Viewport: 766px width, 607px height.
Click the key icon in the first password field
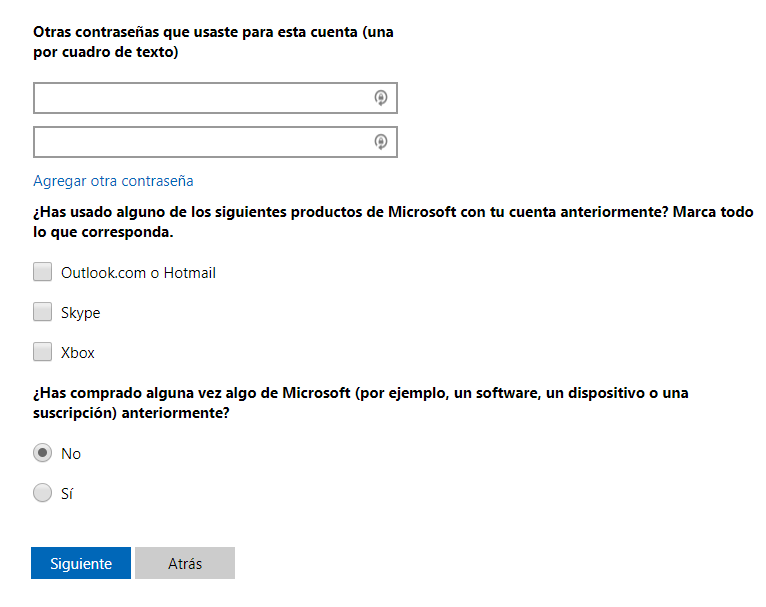tap(380, 98)
